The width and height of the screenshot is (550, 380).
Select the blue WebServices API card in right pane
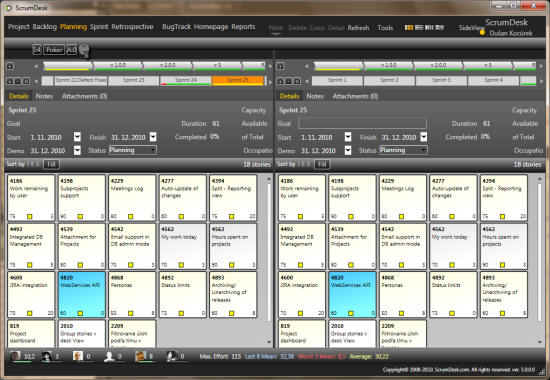click(x=352, y=294)
